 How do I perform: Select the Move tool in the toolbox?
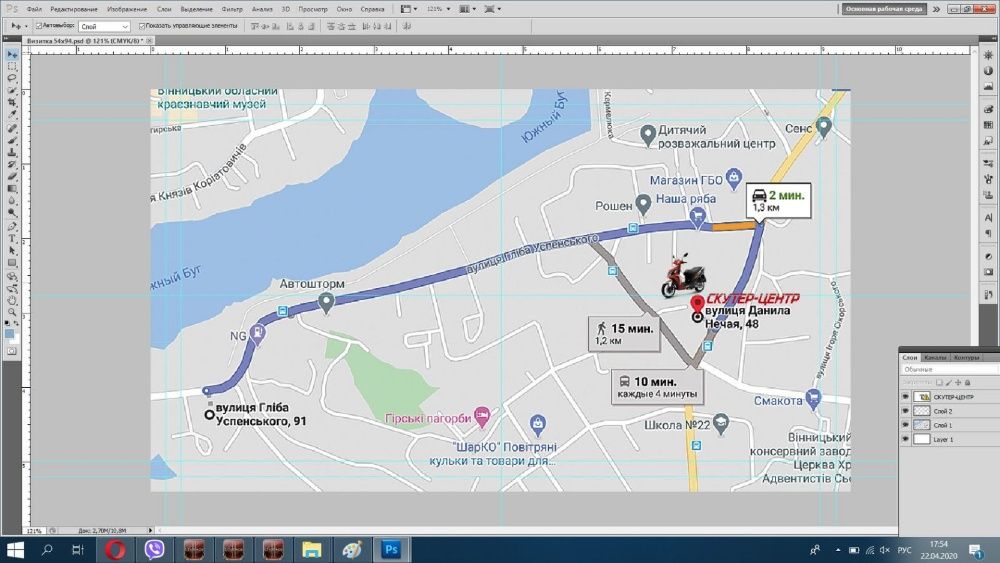click(x=12, y=55)
